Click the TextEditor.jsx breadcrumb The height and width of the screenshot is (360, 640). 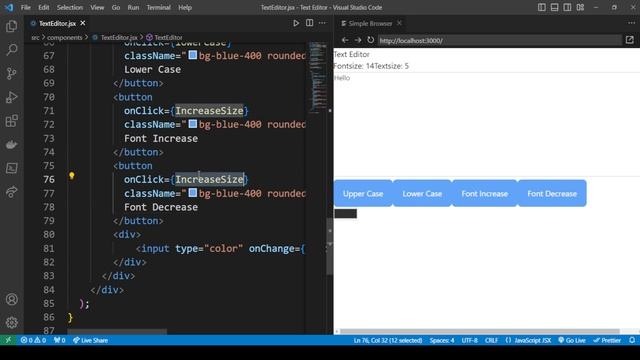(115, 37)
